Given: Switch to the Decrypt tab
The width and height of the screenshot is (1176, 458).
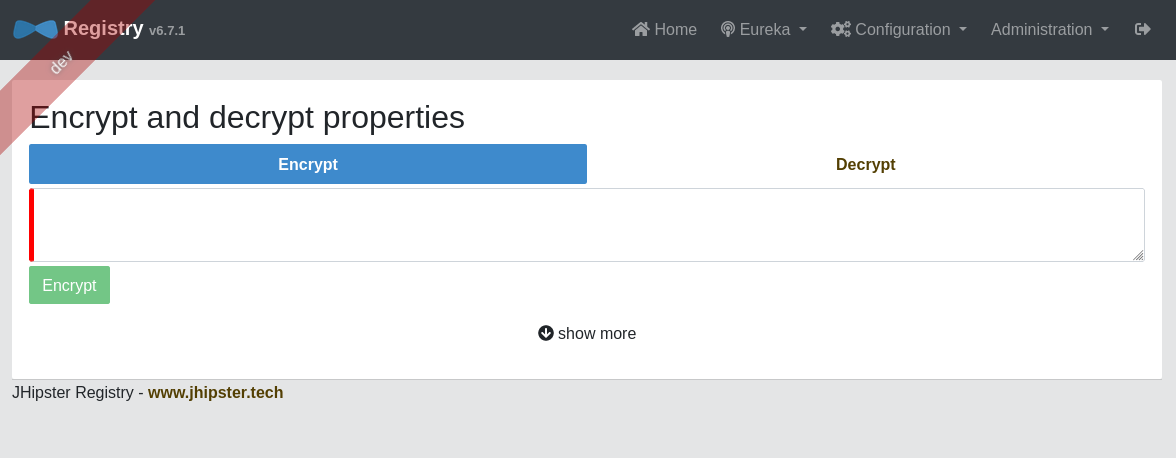Looking at the screenshot, I should pyautogui.click(x=865, y=164).
